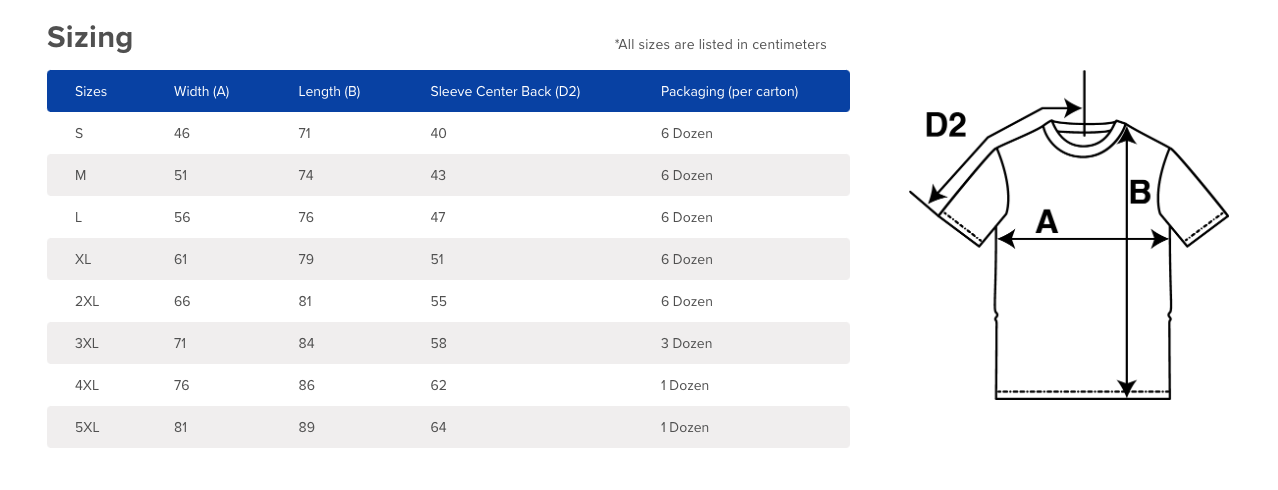Viewport: 1278px width, 490px height.
Task: Click the B length label on diagram
Action: click(1140, 192)
